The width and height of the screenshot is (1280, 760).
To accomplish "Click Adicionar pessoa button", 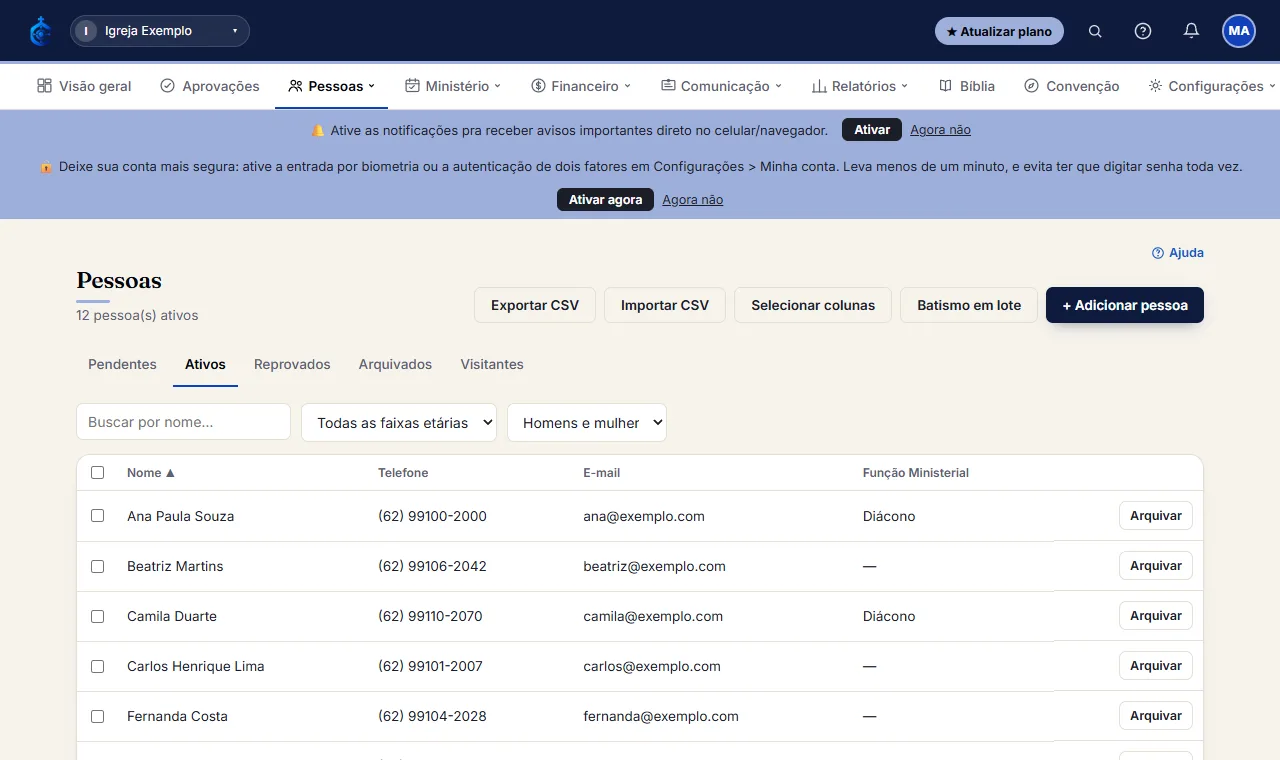I will [x=1125, y=305].
